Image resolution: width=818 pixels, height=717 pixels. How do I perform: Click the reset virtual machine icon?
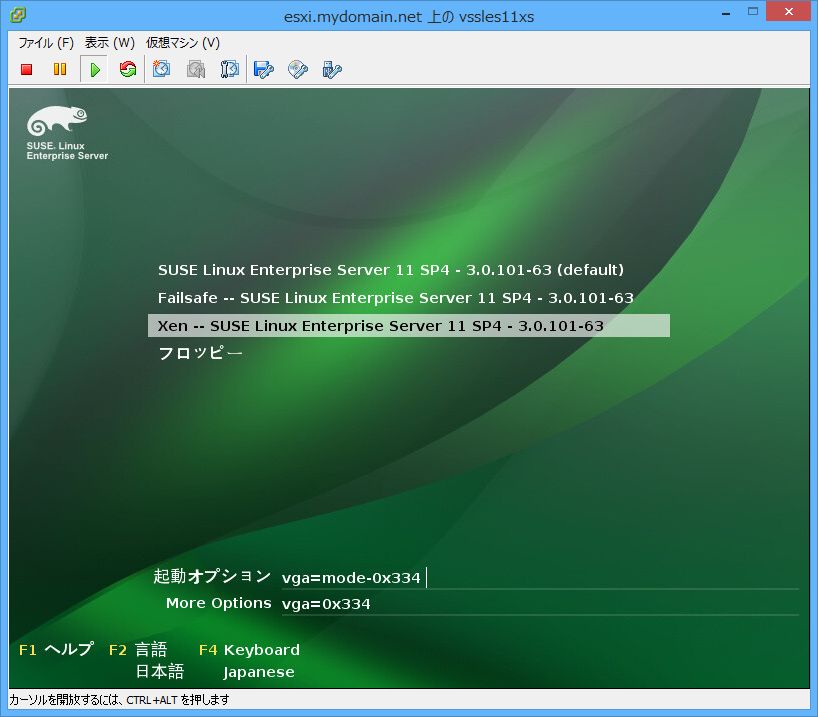pos(127,69)
